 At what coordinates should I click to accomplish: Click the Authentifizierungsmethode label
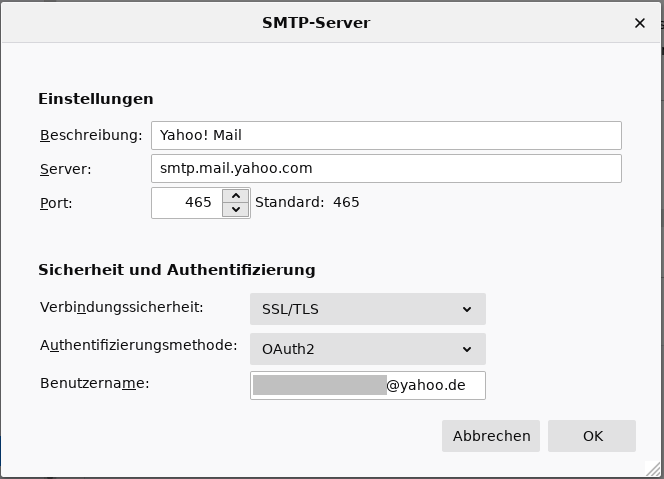point(138,346)
